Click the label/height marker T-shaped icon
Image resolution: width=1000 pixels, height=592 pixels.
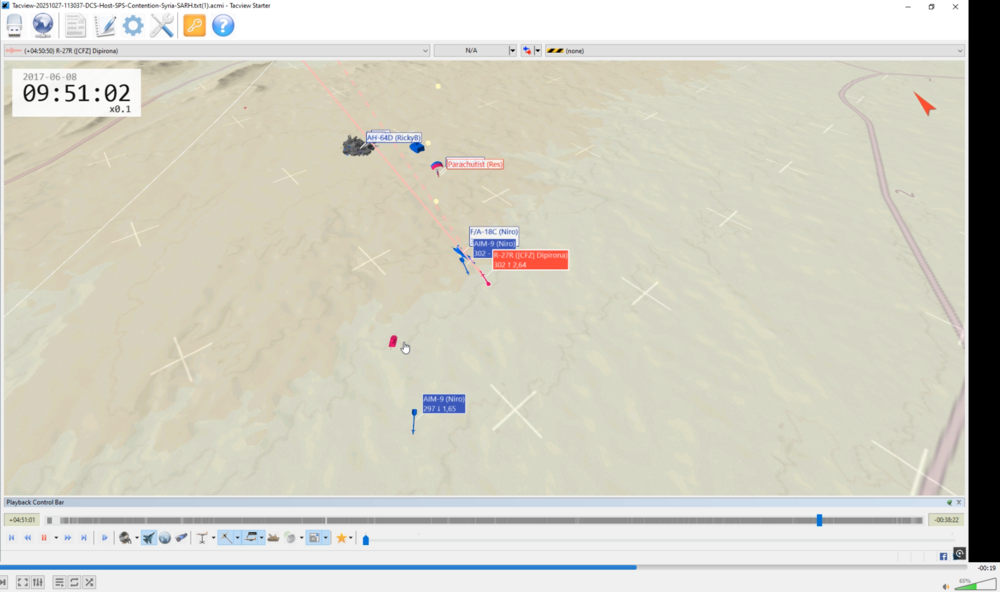pyautogui.click(x=202, y=538)
